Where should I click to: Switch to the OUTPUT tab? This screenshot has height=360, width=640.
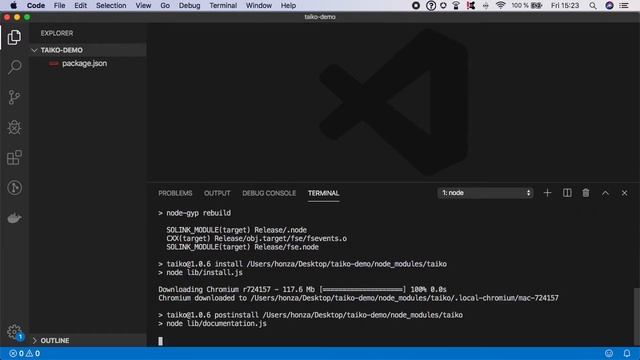(217, 193)
